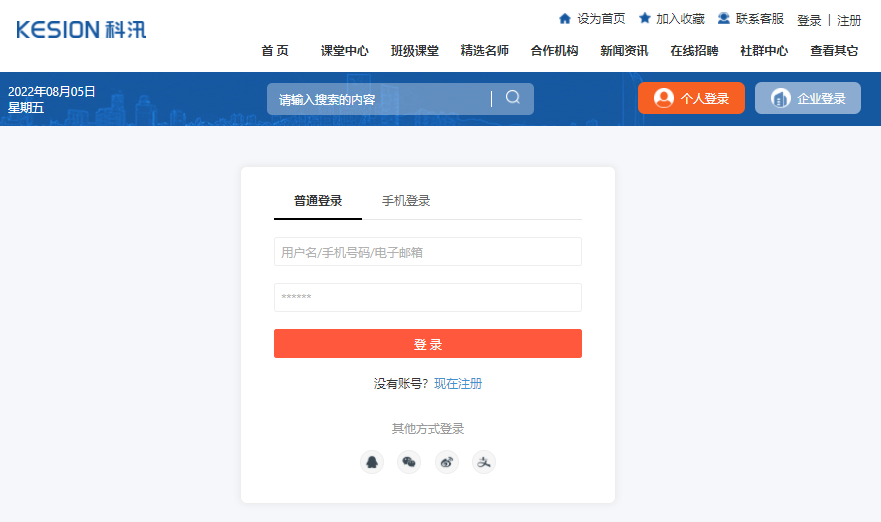Choose the Weibo login icon
881x522 pixels.
(x=446, y=462)
